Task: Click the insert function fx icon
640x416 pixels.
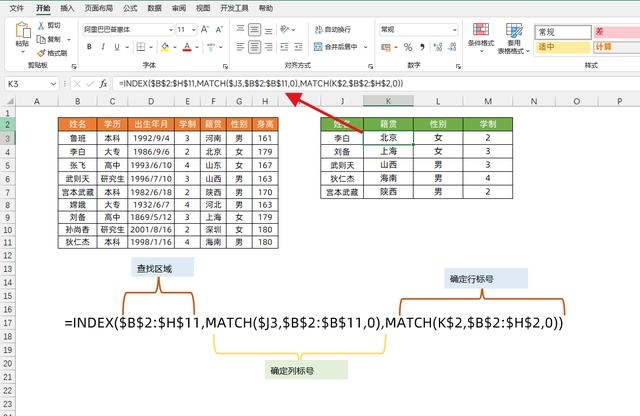Action: (104, 84)
